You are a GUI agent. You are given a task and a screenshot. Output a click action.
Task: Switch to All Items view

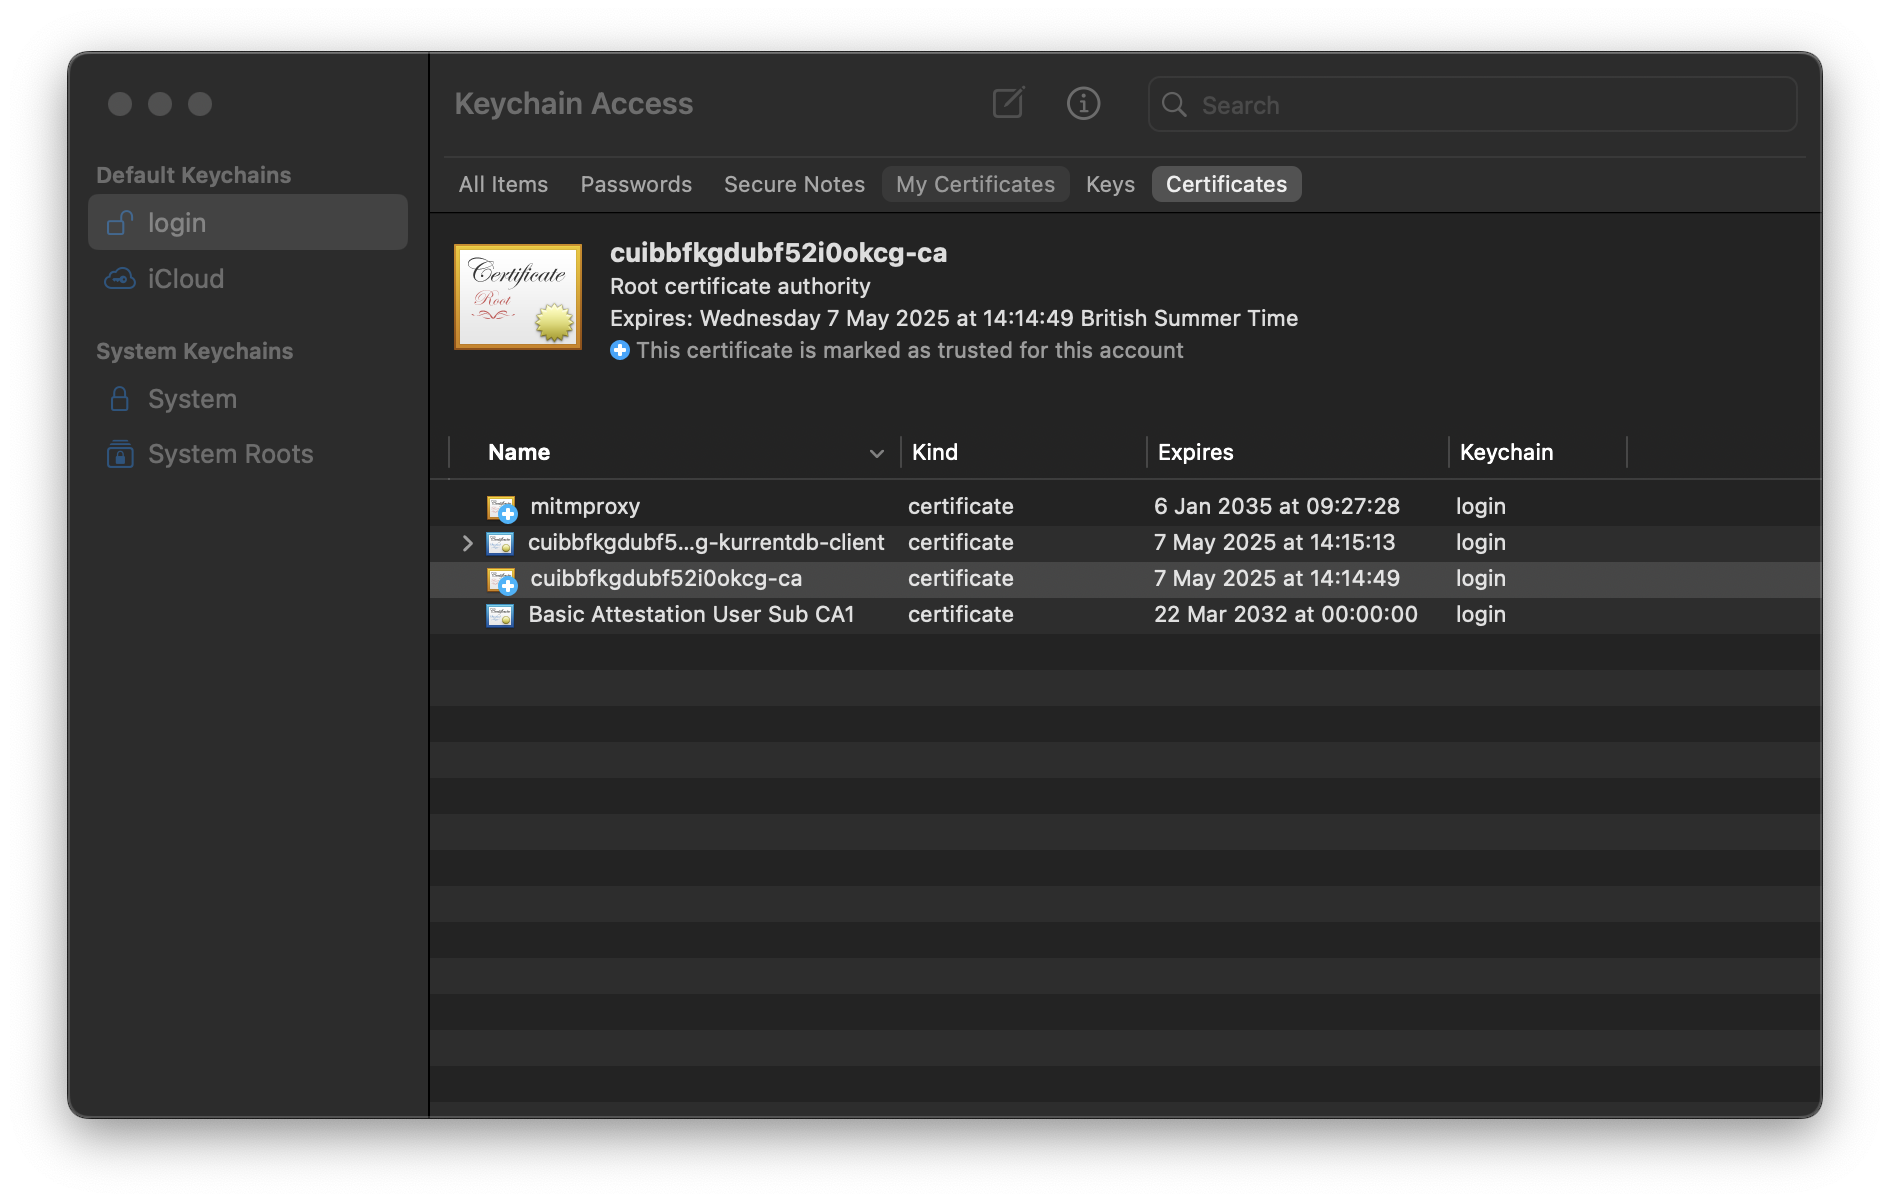(x=502, y=184)
